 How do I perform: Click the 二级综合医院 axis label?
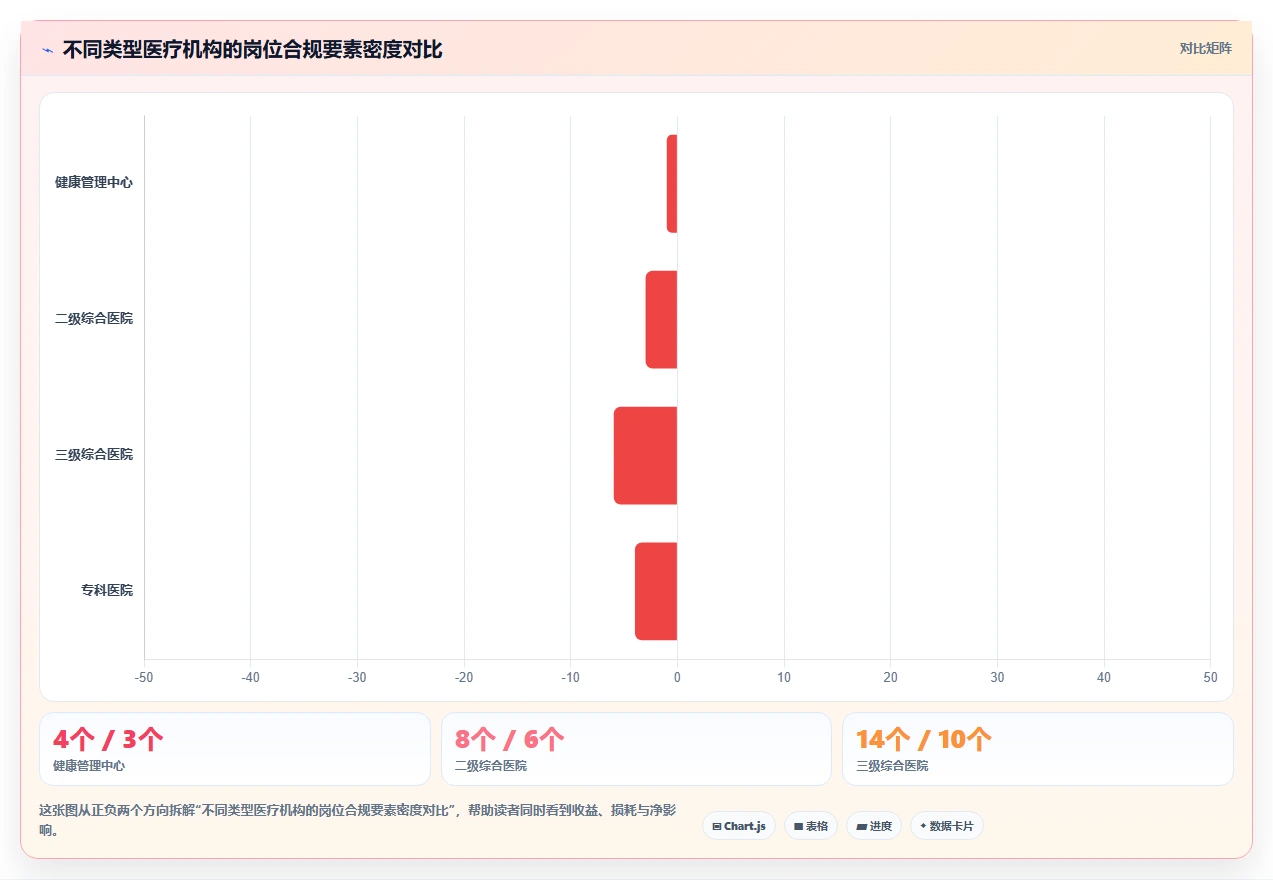[x=94, y=319]
